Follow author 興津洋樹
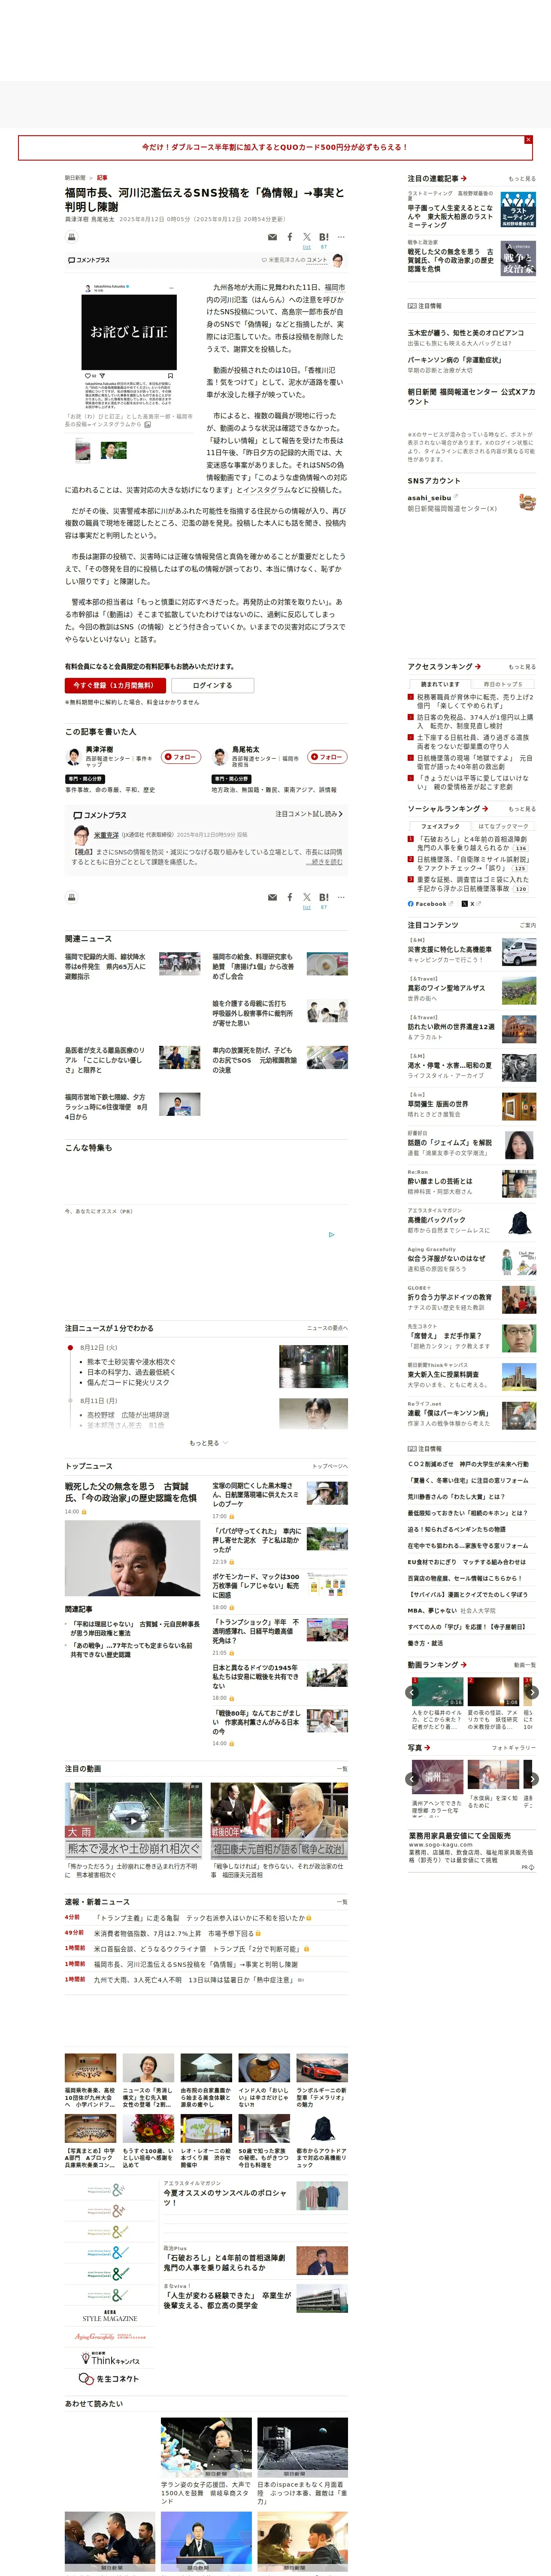 coord(181,757)
